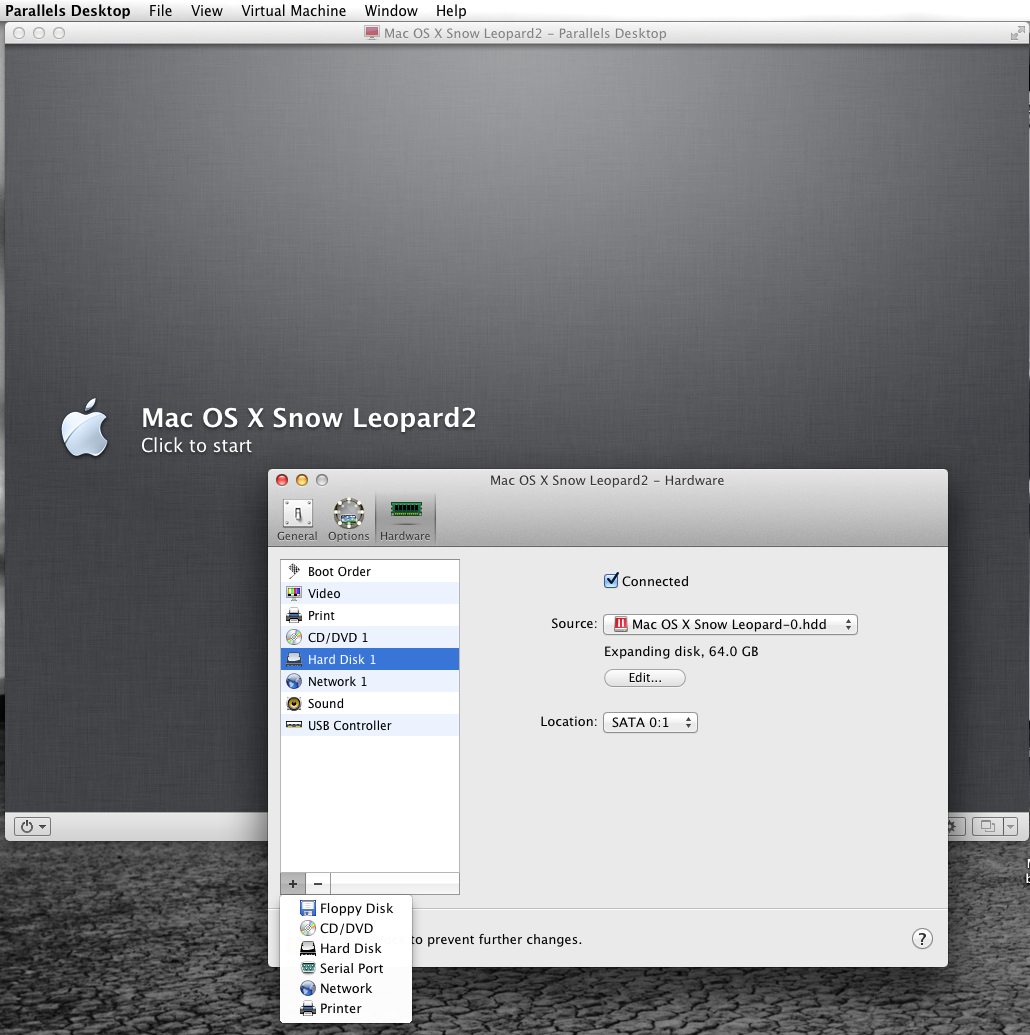The image size is (1030, 1035).
Task: Select CD/DVD 1 in hardware list
Action: 370,637
